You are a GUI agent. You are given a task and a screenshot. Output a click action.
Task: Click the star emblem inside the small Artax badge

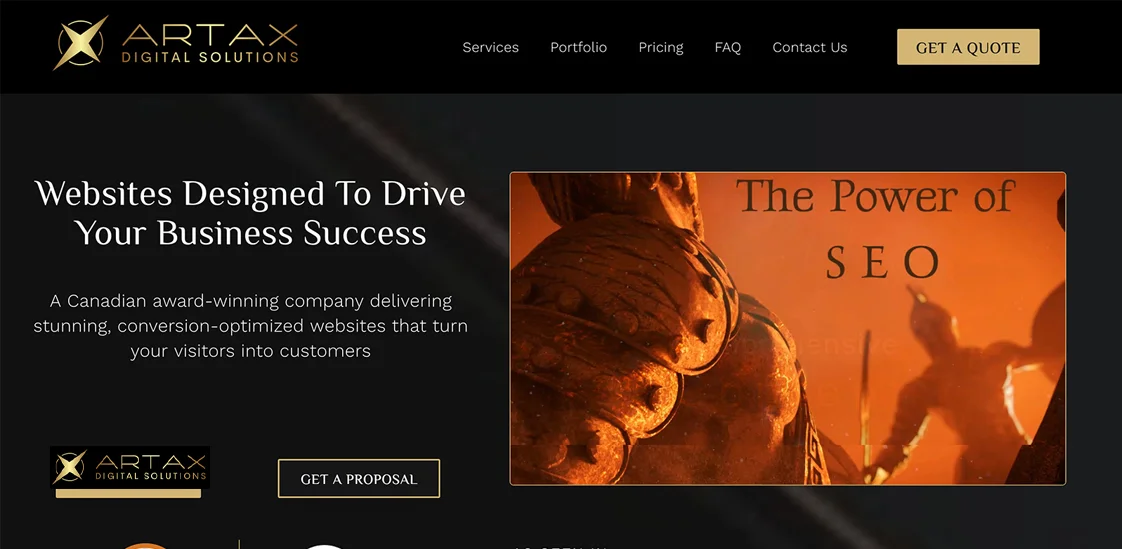pyautogui.click(x=69, y=467)
